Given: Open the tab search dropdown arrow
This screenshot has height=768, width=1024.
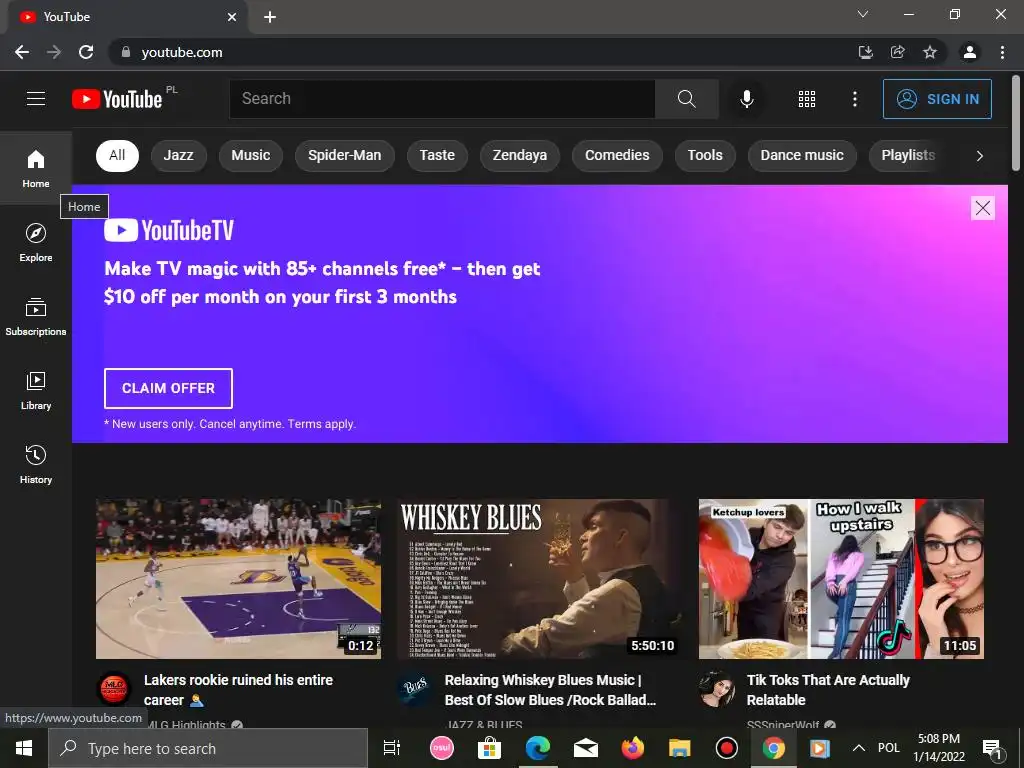Looking at the screenshot, I should [863, 14].
